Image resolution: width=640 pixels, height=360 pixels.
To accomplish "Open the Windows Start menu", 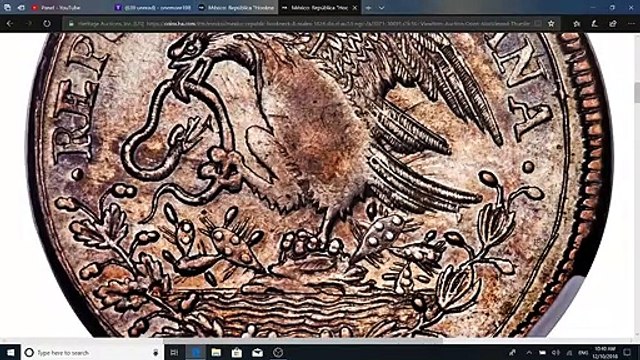I will pos(10,352).
